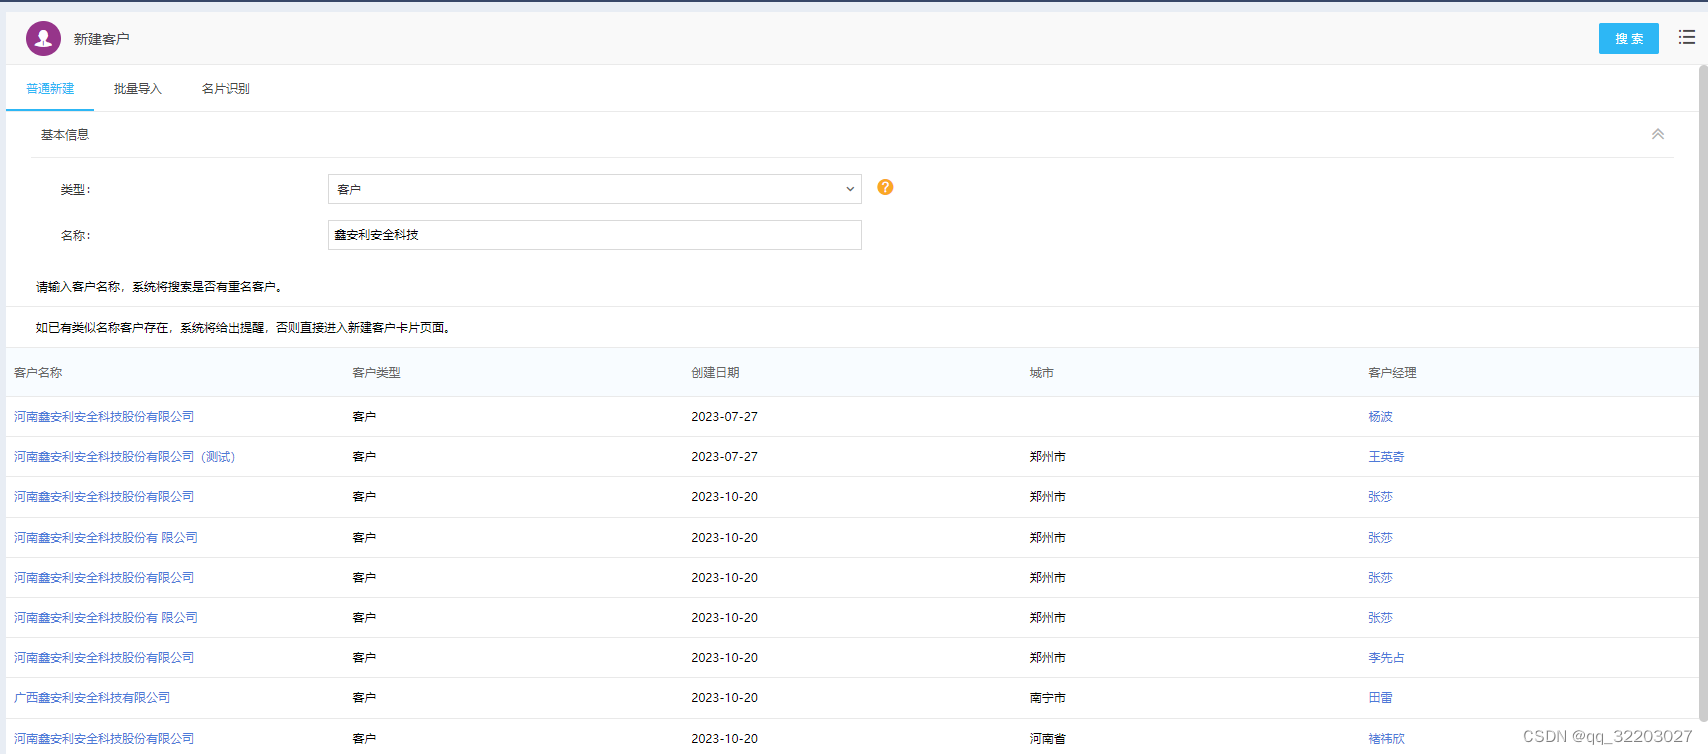The image size is (1708, 754).
Task: Switch to the 普通新建 tab
Action: tap(50, 88)
